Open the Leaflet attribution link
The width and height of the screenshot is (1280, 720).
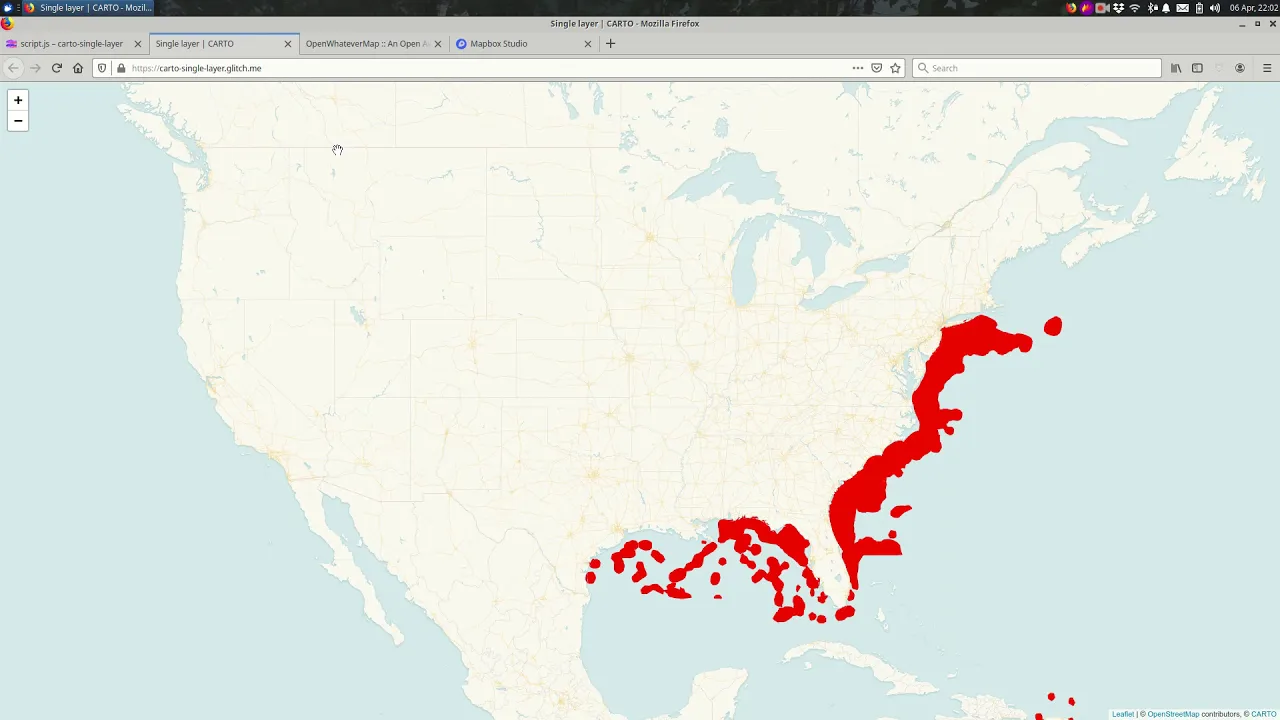(x=1123, y=714)
